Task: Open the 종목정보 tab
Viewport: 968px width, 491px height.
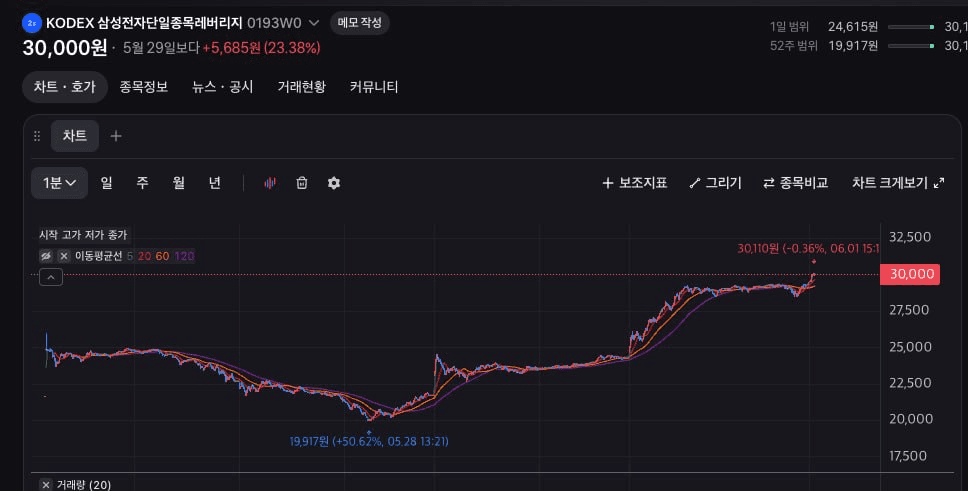Action: click(x=144, y=87)
